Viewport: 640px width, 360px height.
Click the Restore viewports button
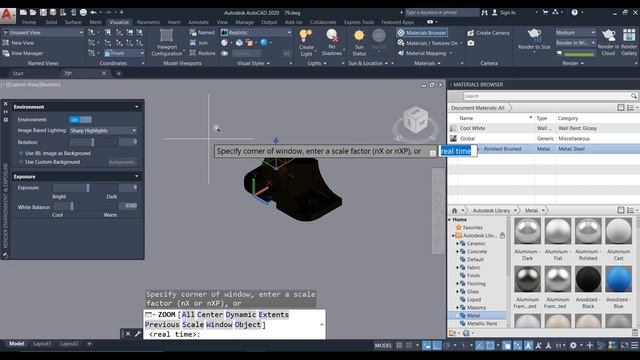coord(202,53)
